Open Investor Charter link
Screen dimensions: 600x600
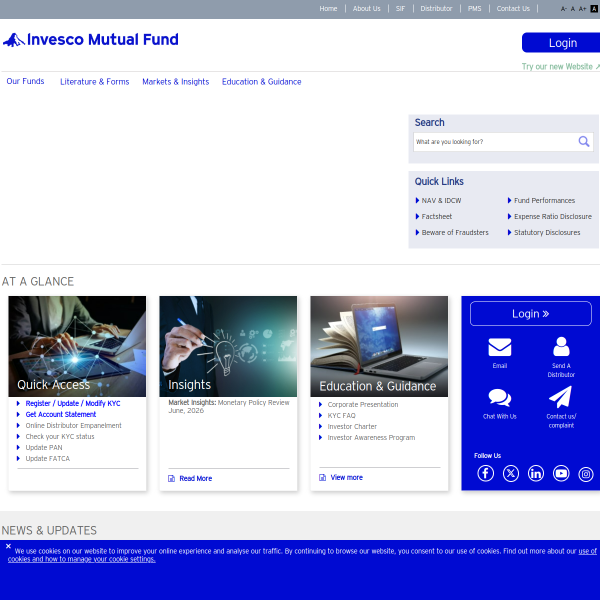(352, 427)
